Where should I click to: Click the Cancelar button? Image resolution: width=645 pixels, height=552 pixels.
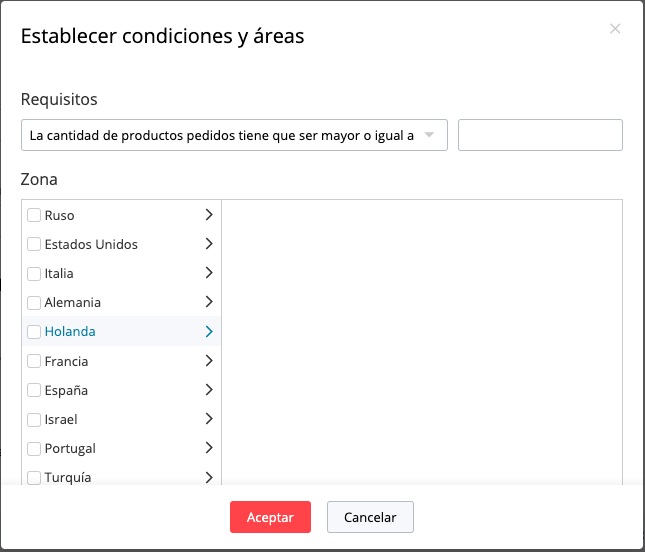370,517
